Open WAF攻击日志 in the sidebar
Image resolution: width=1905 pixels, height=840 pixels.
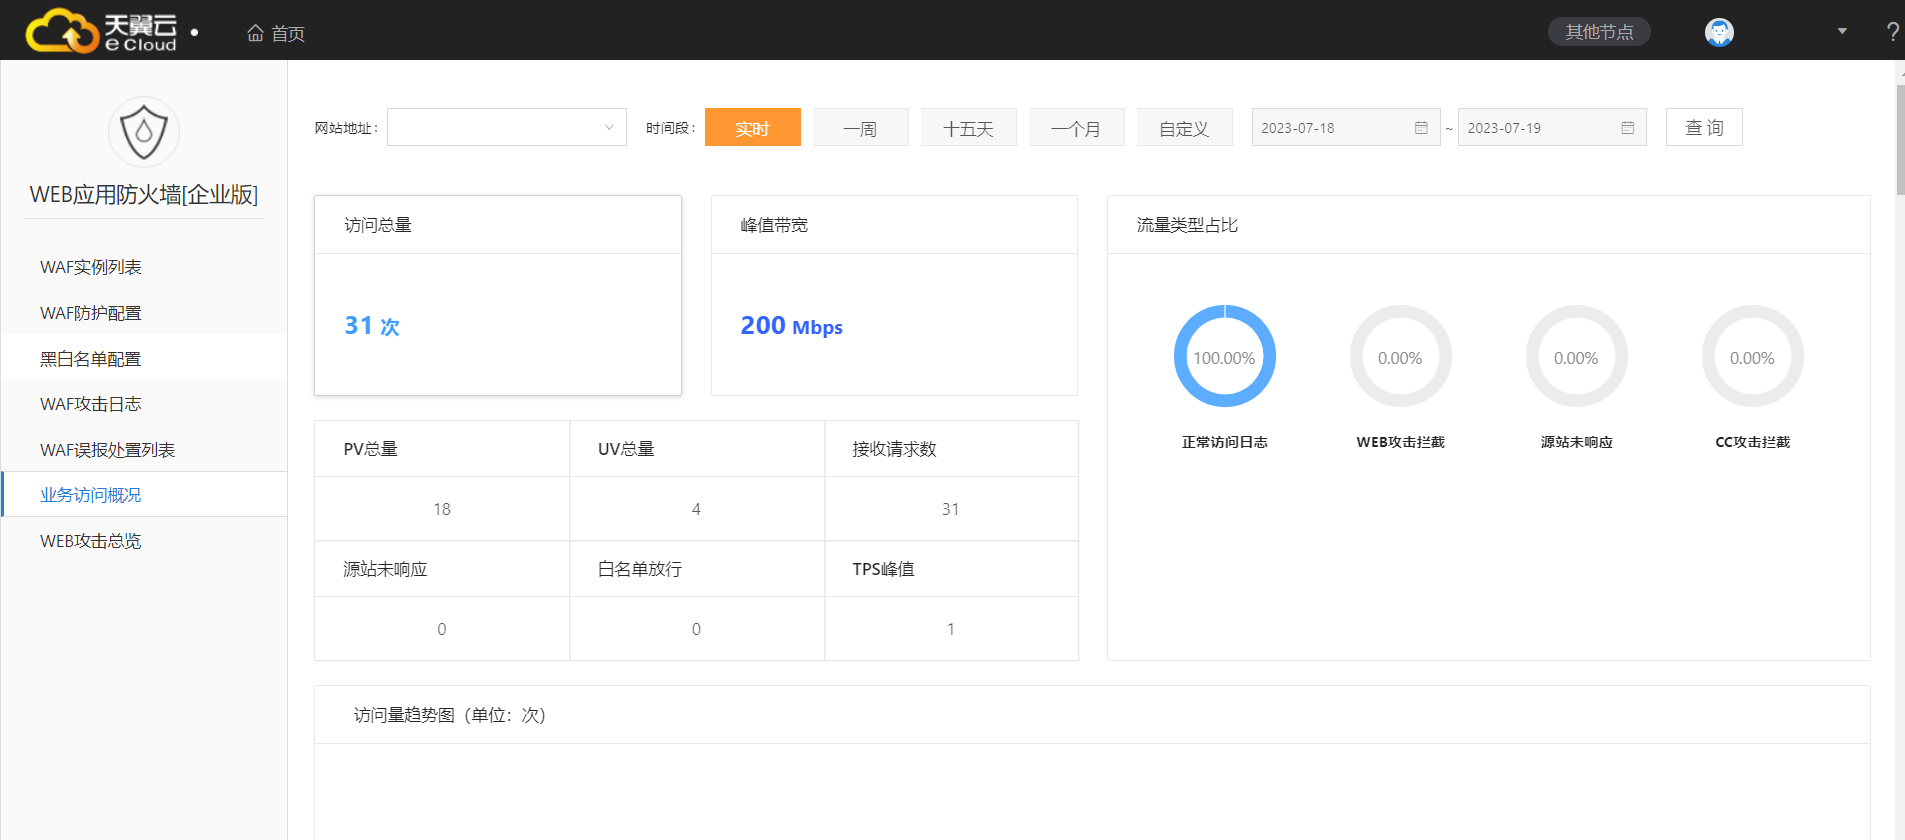click(x=91, y=404)
